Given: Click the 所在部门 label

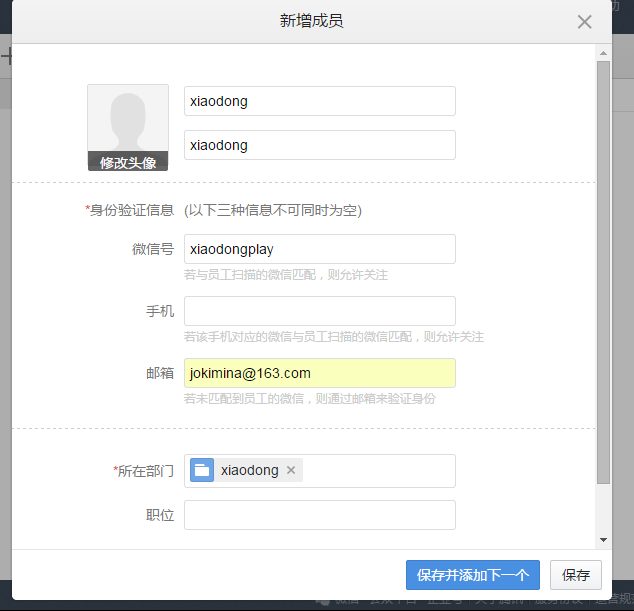Looking at the screenshot, I should (144, 471).
